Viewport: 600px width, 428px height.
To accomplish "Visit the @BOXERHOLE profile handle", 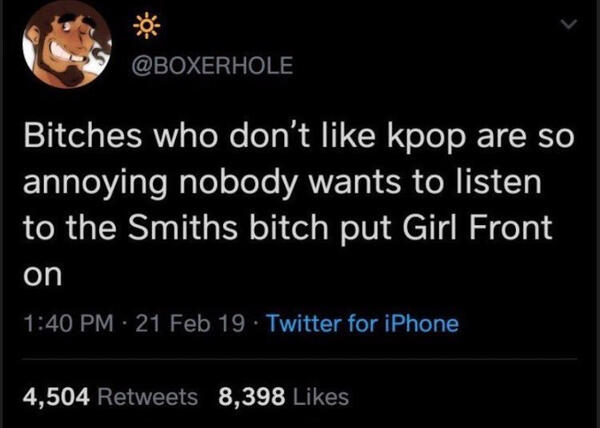I will pos(212,65).
